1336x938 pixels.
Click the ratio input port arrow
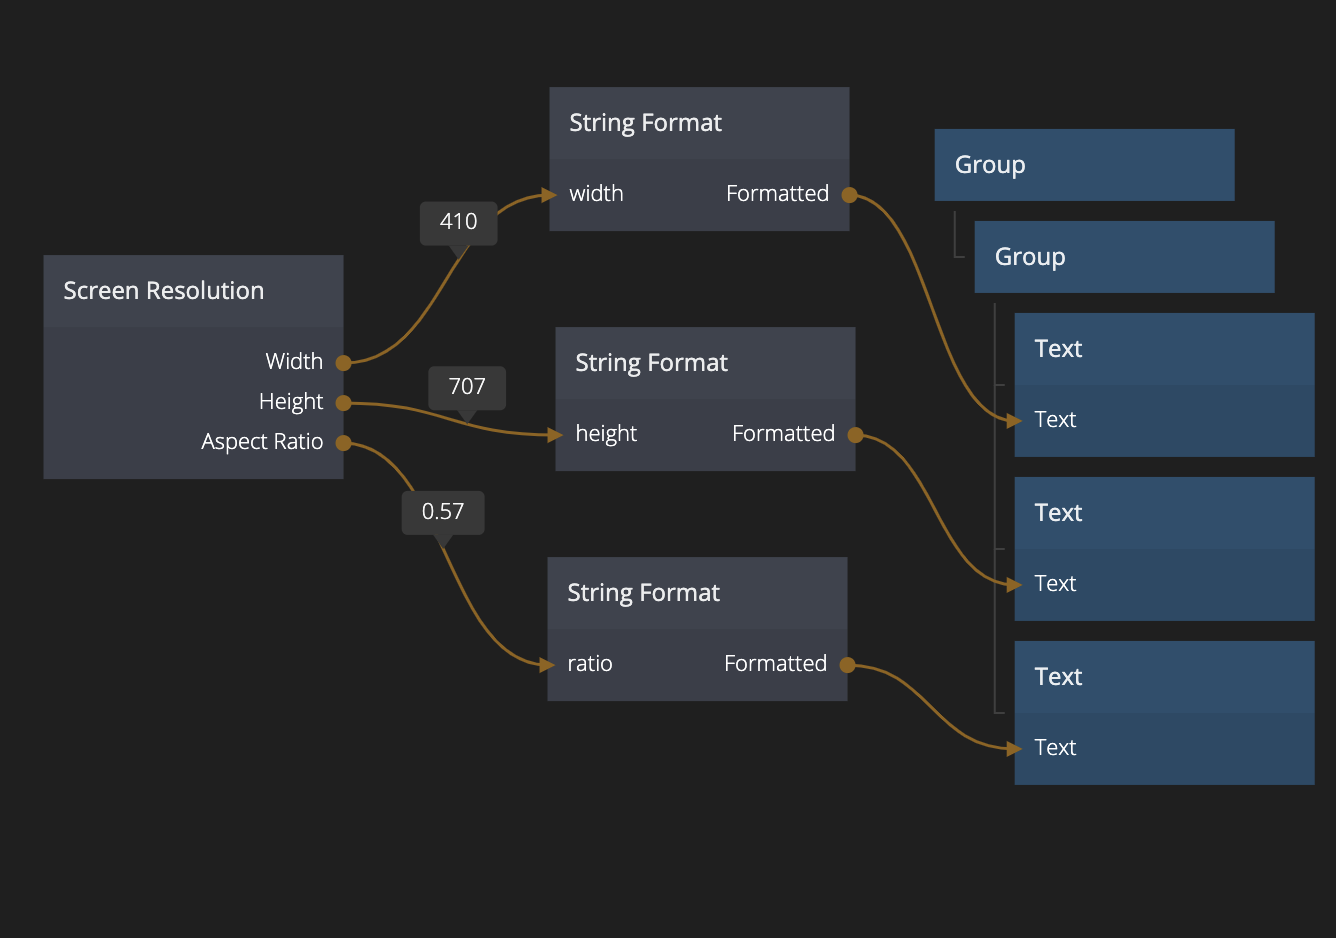click(x=547, y=665)
